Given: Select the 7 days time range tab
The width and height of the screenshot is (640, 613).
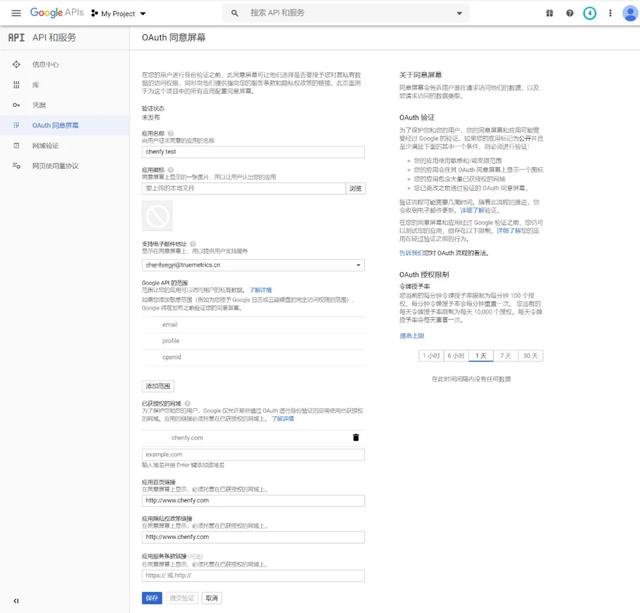Looking at the screenshot, I should pos(506,356).
